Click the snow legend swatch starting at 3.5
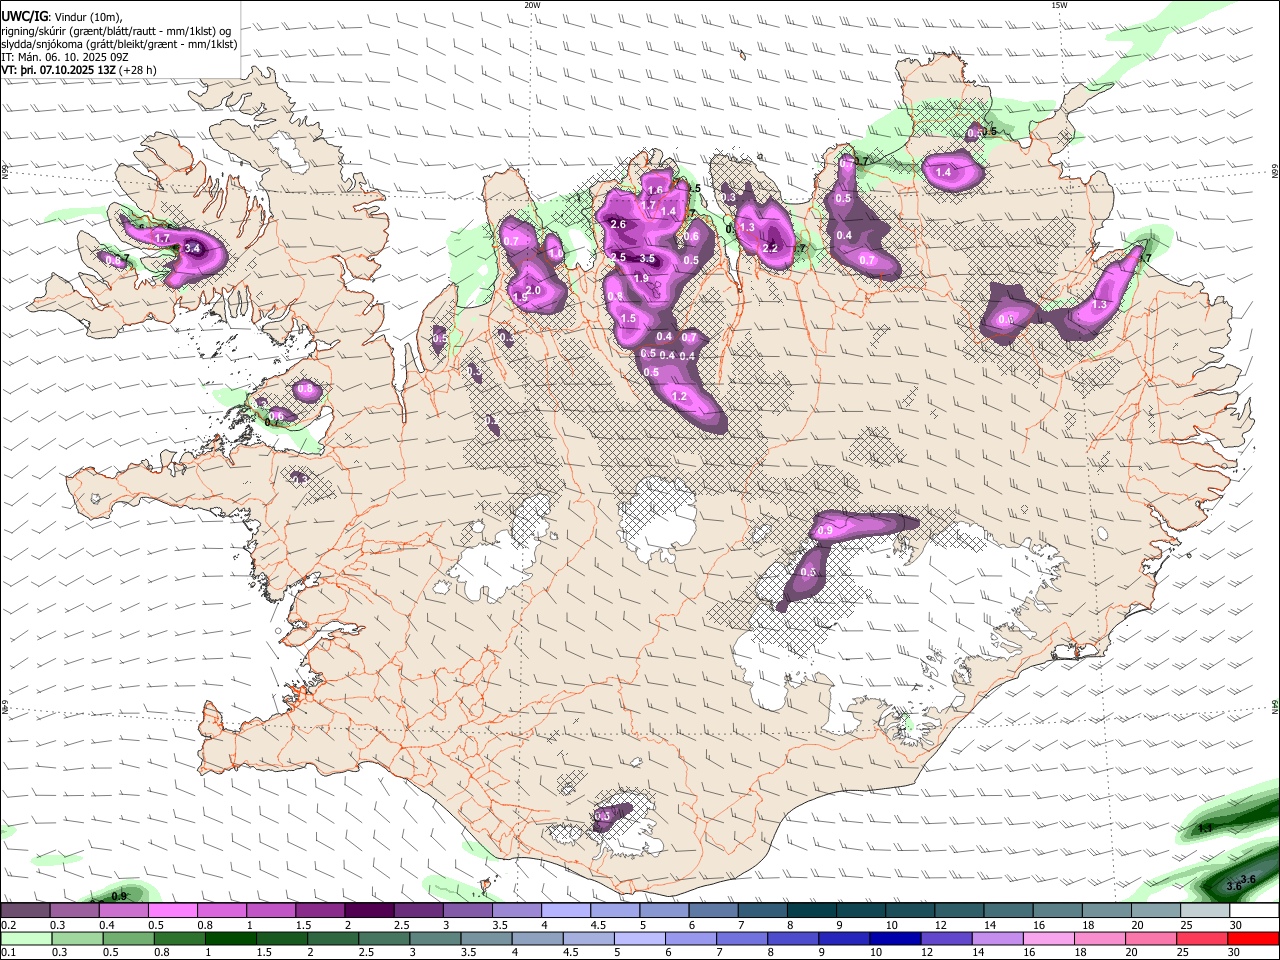 (516, 911)
